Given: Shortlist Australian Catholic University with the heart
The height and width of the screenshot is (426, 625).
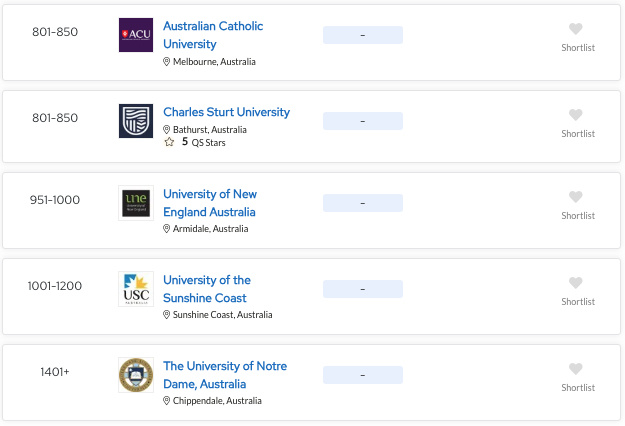Looking at the screenshot, I should point(576,30).
